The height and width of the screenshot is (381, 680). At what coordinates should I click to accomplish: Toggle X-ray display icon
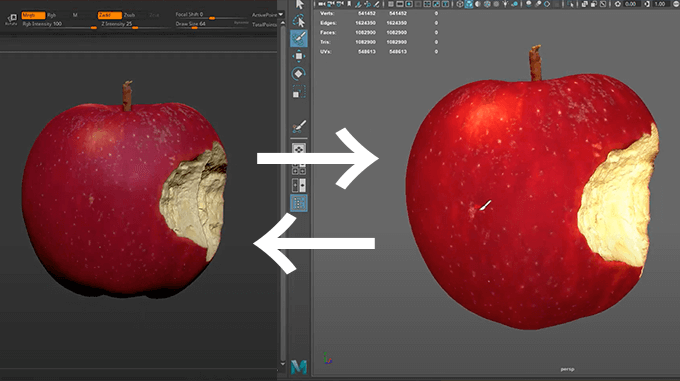585,4
